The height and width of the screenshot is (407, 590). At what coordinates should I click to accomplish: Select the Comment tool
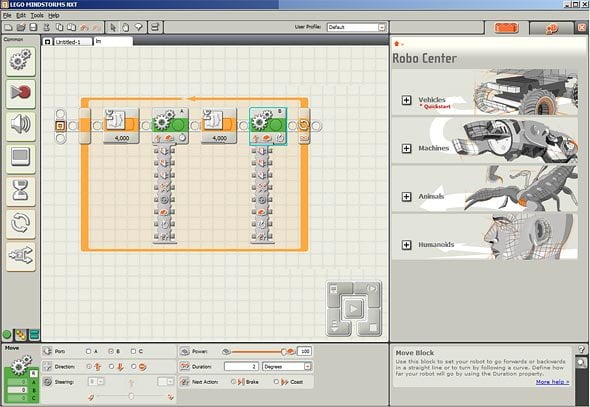(138, 27)
